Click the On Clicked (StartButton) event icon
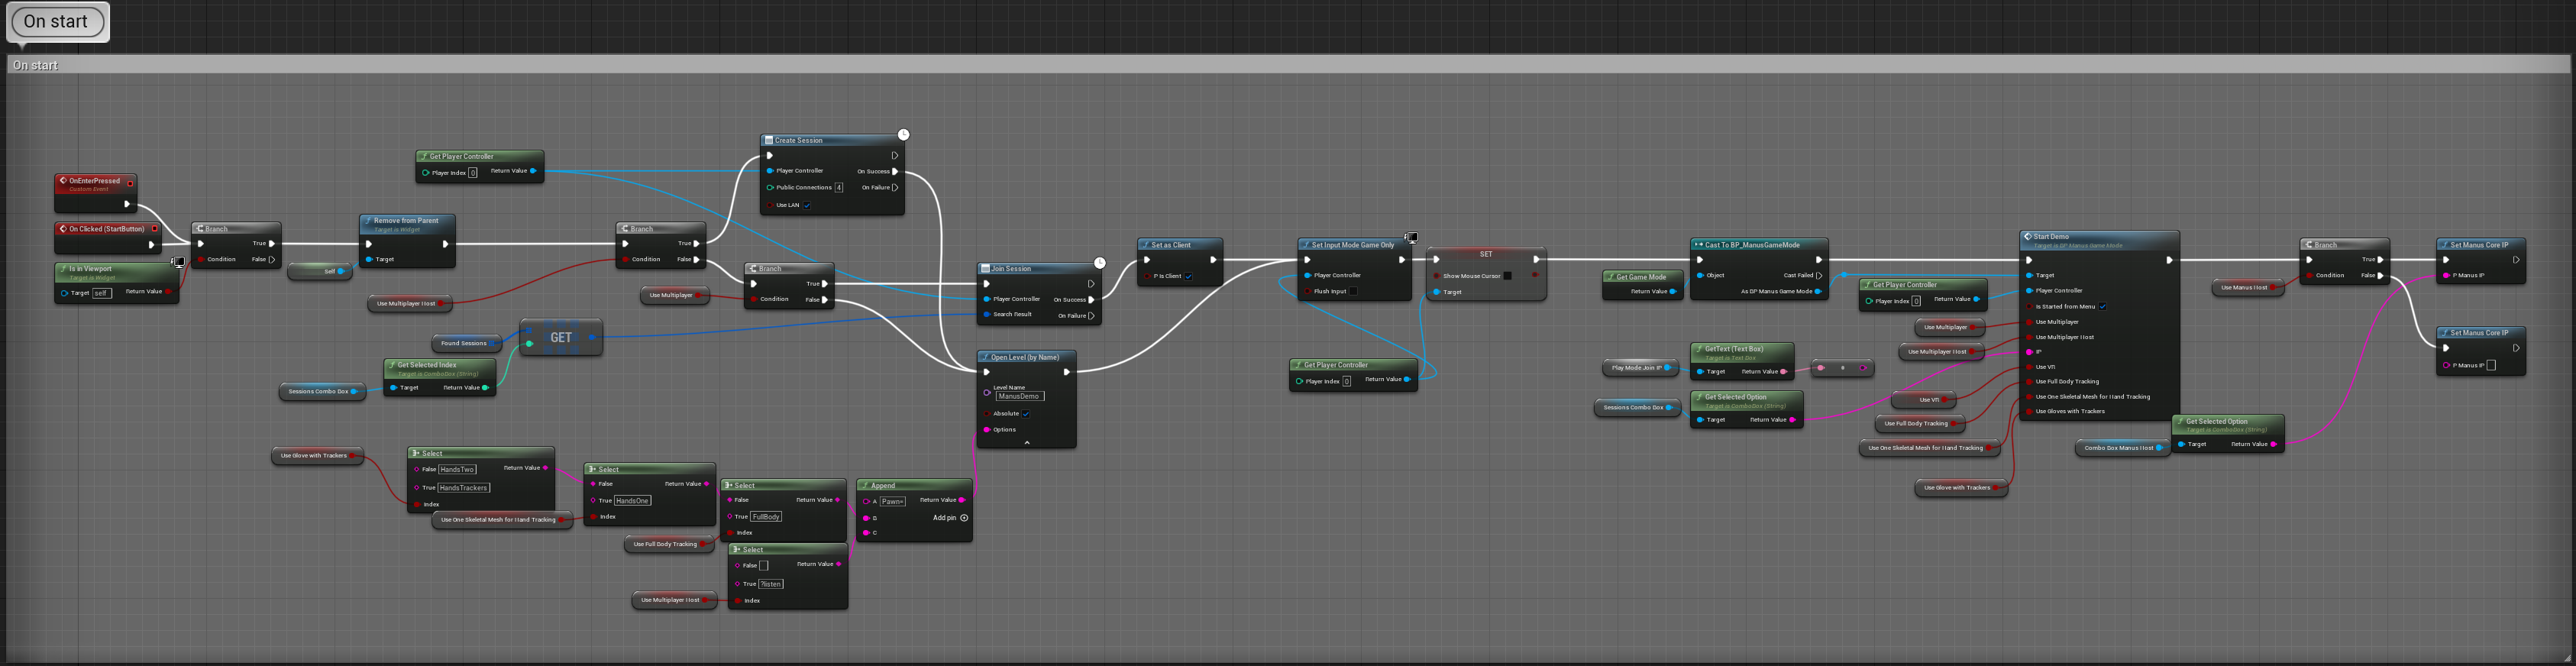The image size is (2576, 666). click(63, 229)
